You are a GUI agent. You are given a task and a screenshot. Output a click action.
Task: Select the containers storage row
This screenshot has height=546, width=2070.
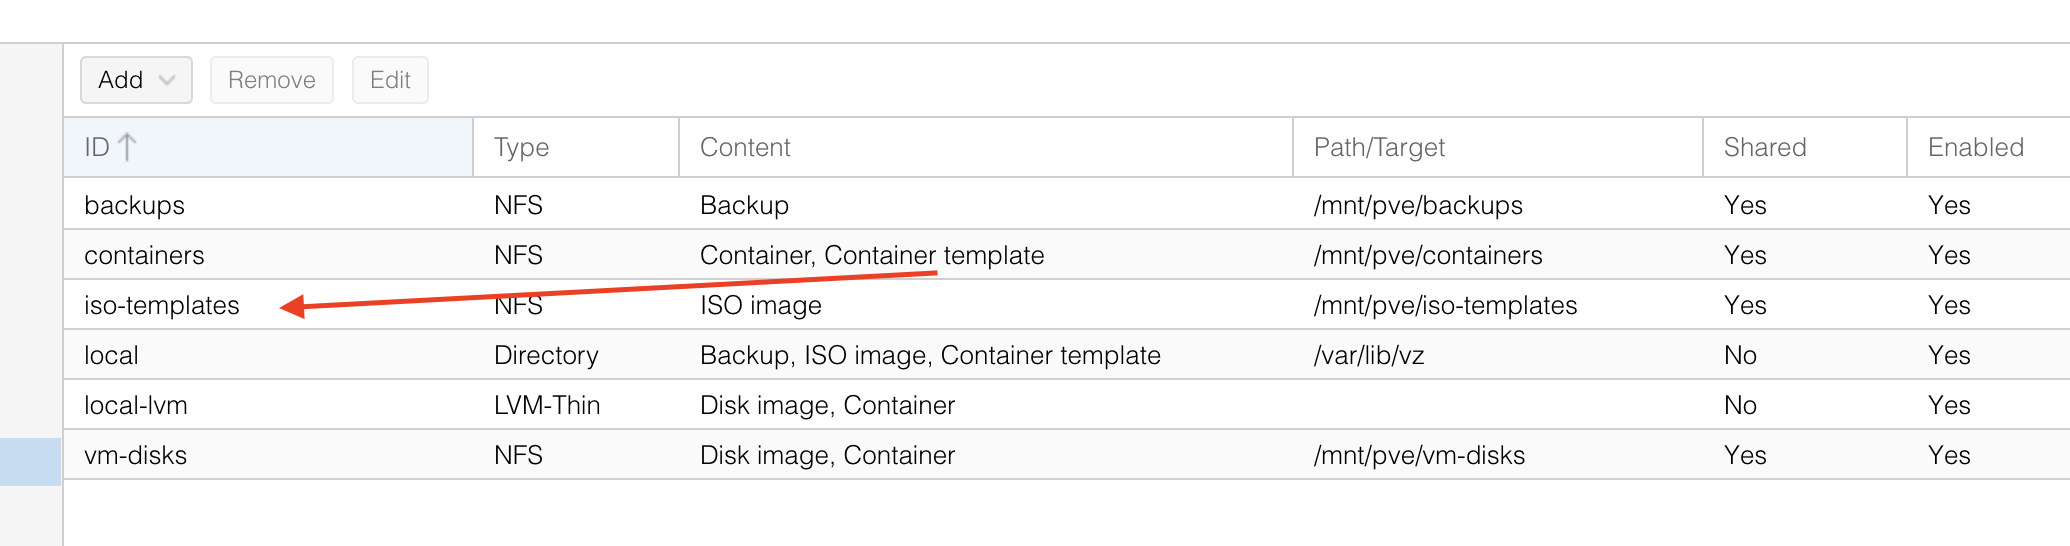point(144,255)
